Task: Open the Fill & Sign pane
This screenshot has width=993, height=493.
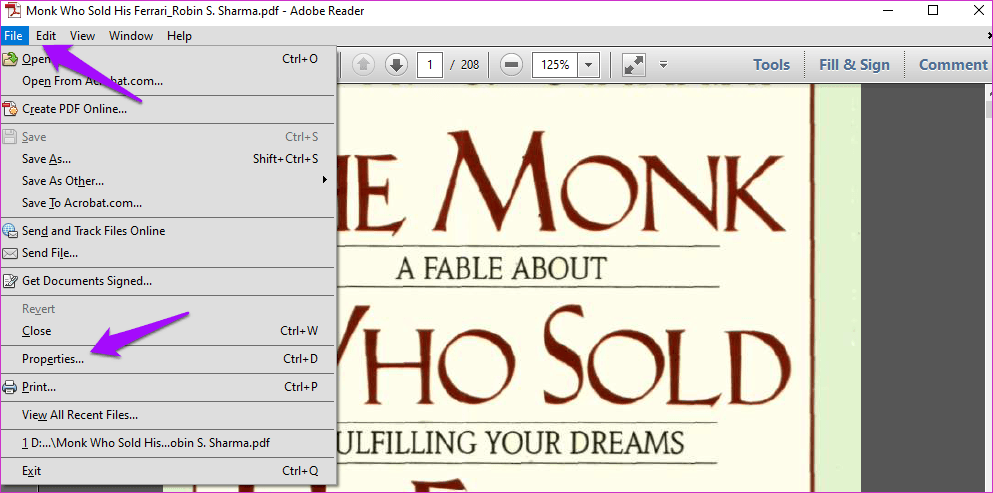Action: pos(854,65)
